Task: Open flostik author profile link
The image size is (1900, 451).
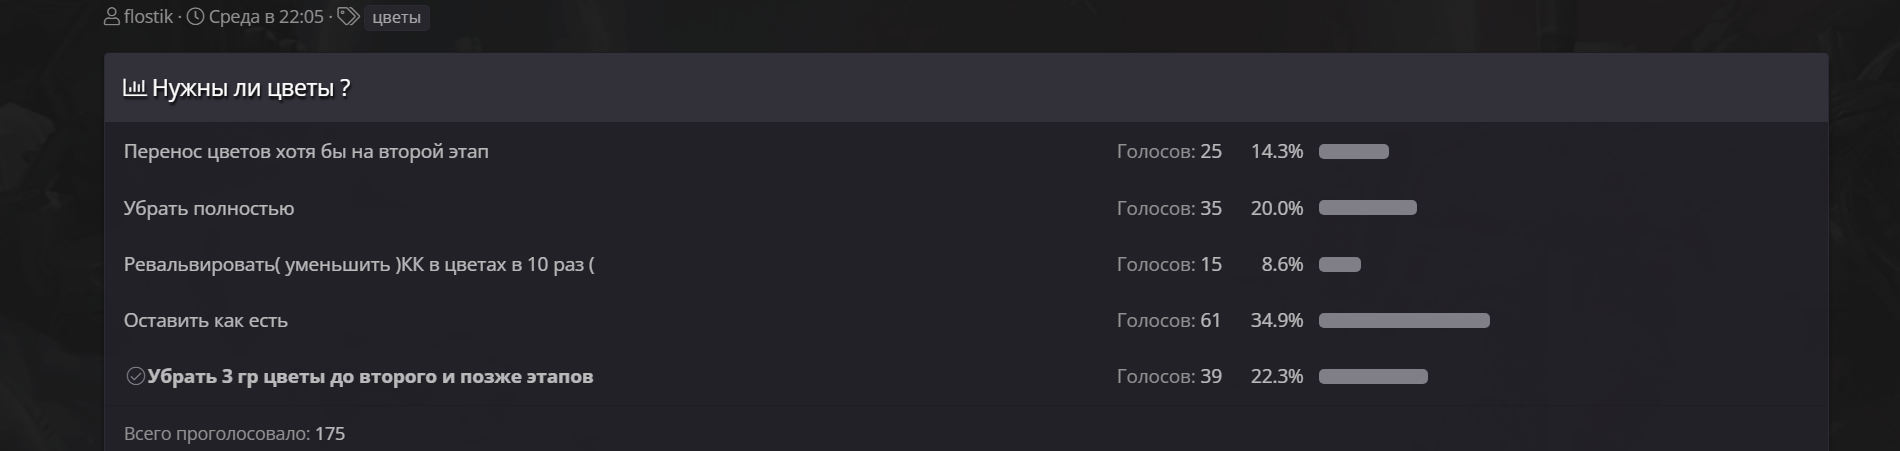Action: 148,17
